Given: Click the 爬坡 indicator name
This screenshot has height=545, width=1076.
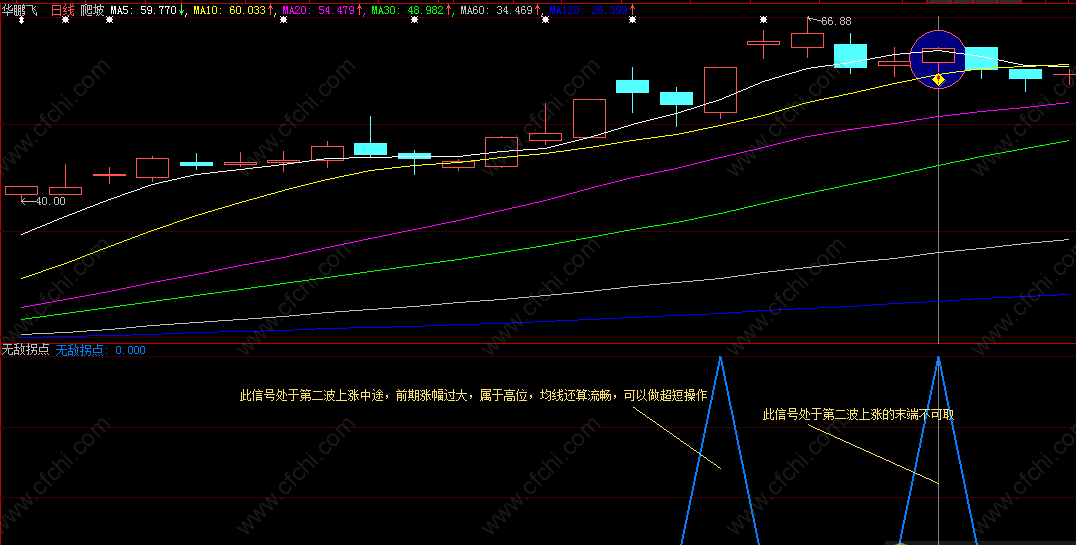Looking at the screenshot, I should [92, 10].
